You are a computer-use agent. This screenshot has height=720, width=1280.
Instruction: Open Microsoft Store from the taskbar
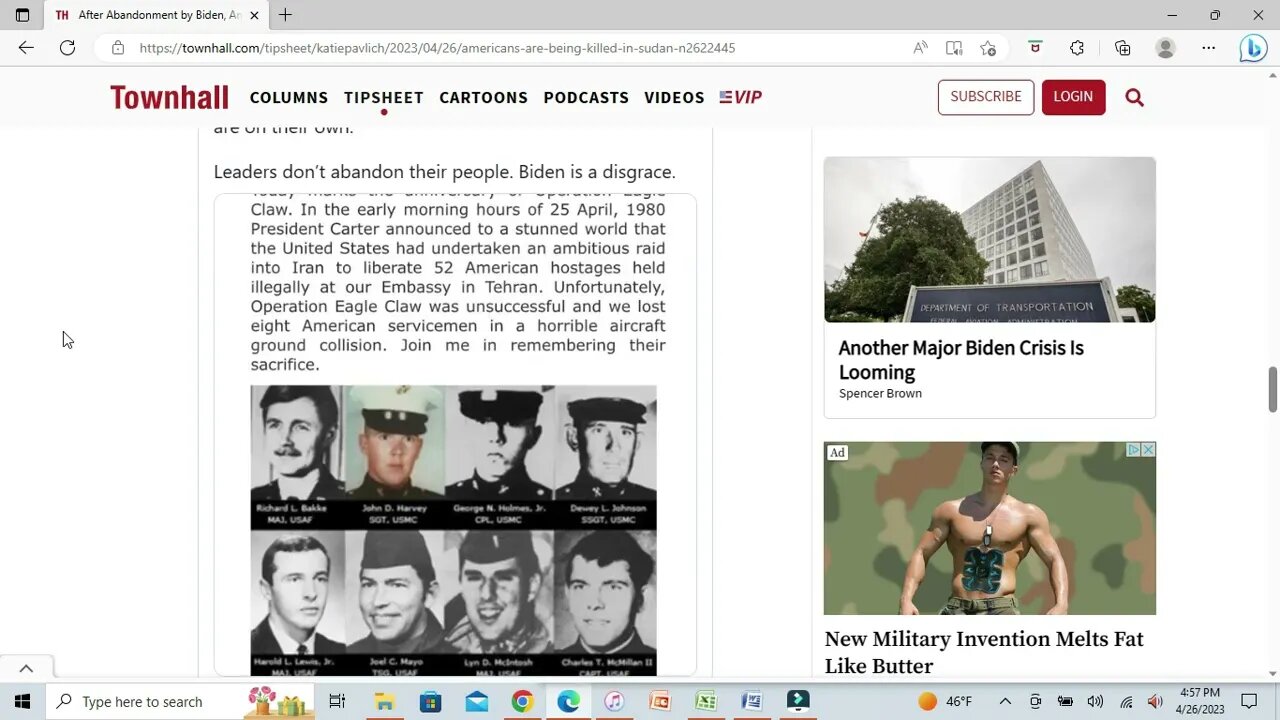pyautogui.click(x=430, y=701)
